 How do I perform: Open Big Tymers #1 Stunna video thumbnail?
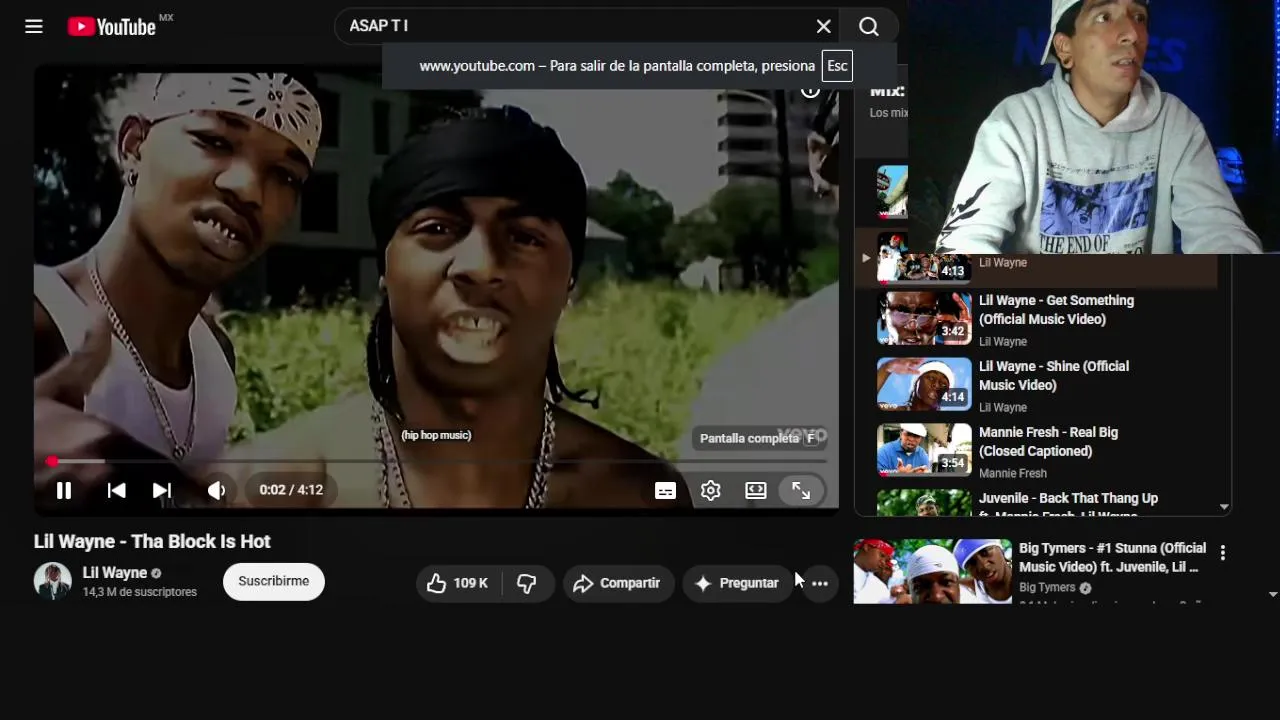[x=932, y=572]
